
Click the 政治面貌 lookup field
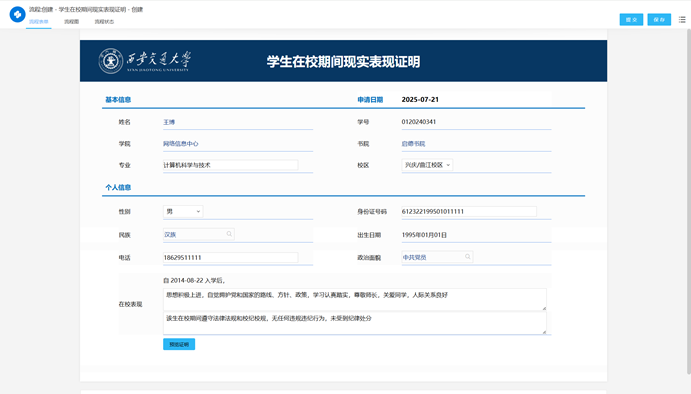click(437, 257)
